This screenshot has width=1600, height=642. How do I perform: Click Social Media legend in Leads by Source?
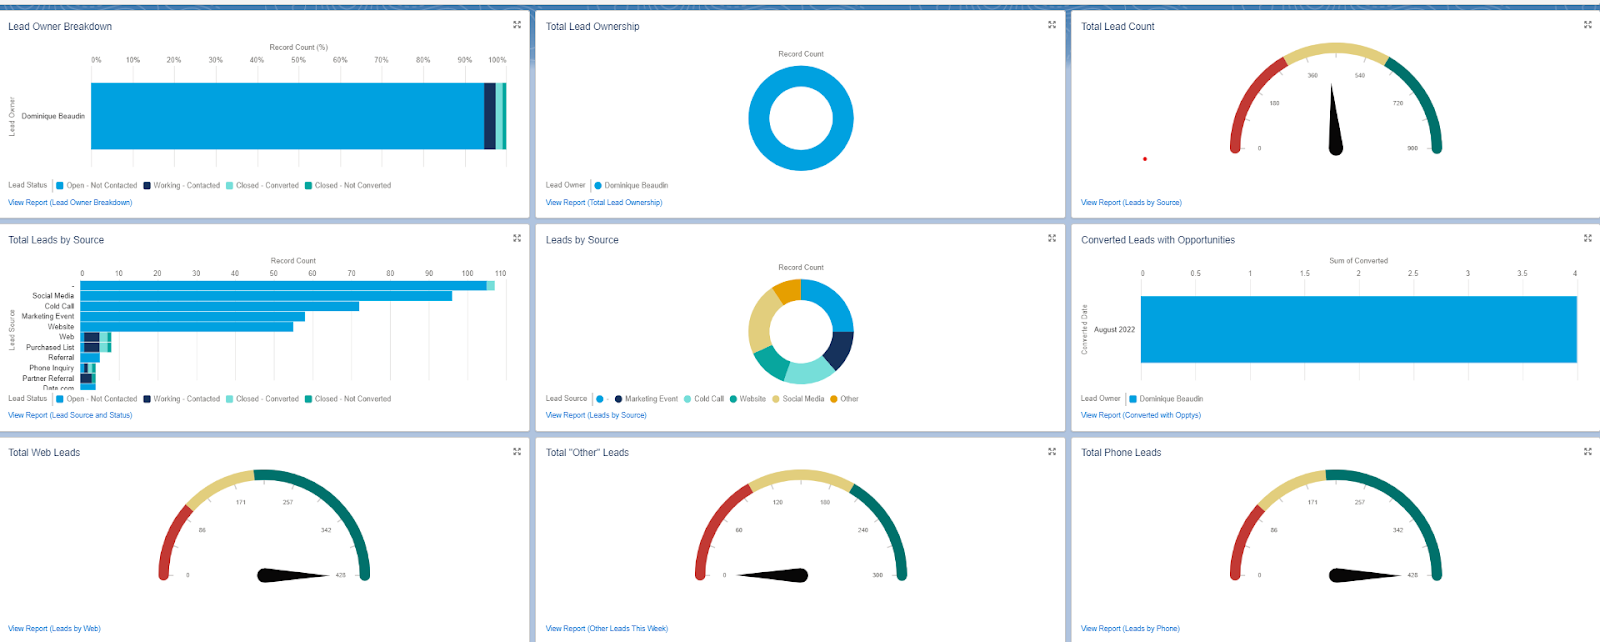point(798,398)
